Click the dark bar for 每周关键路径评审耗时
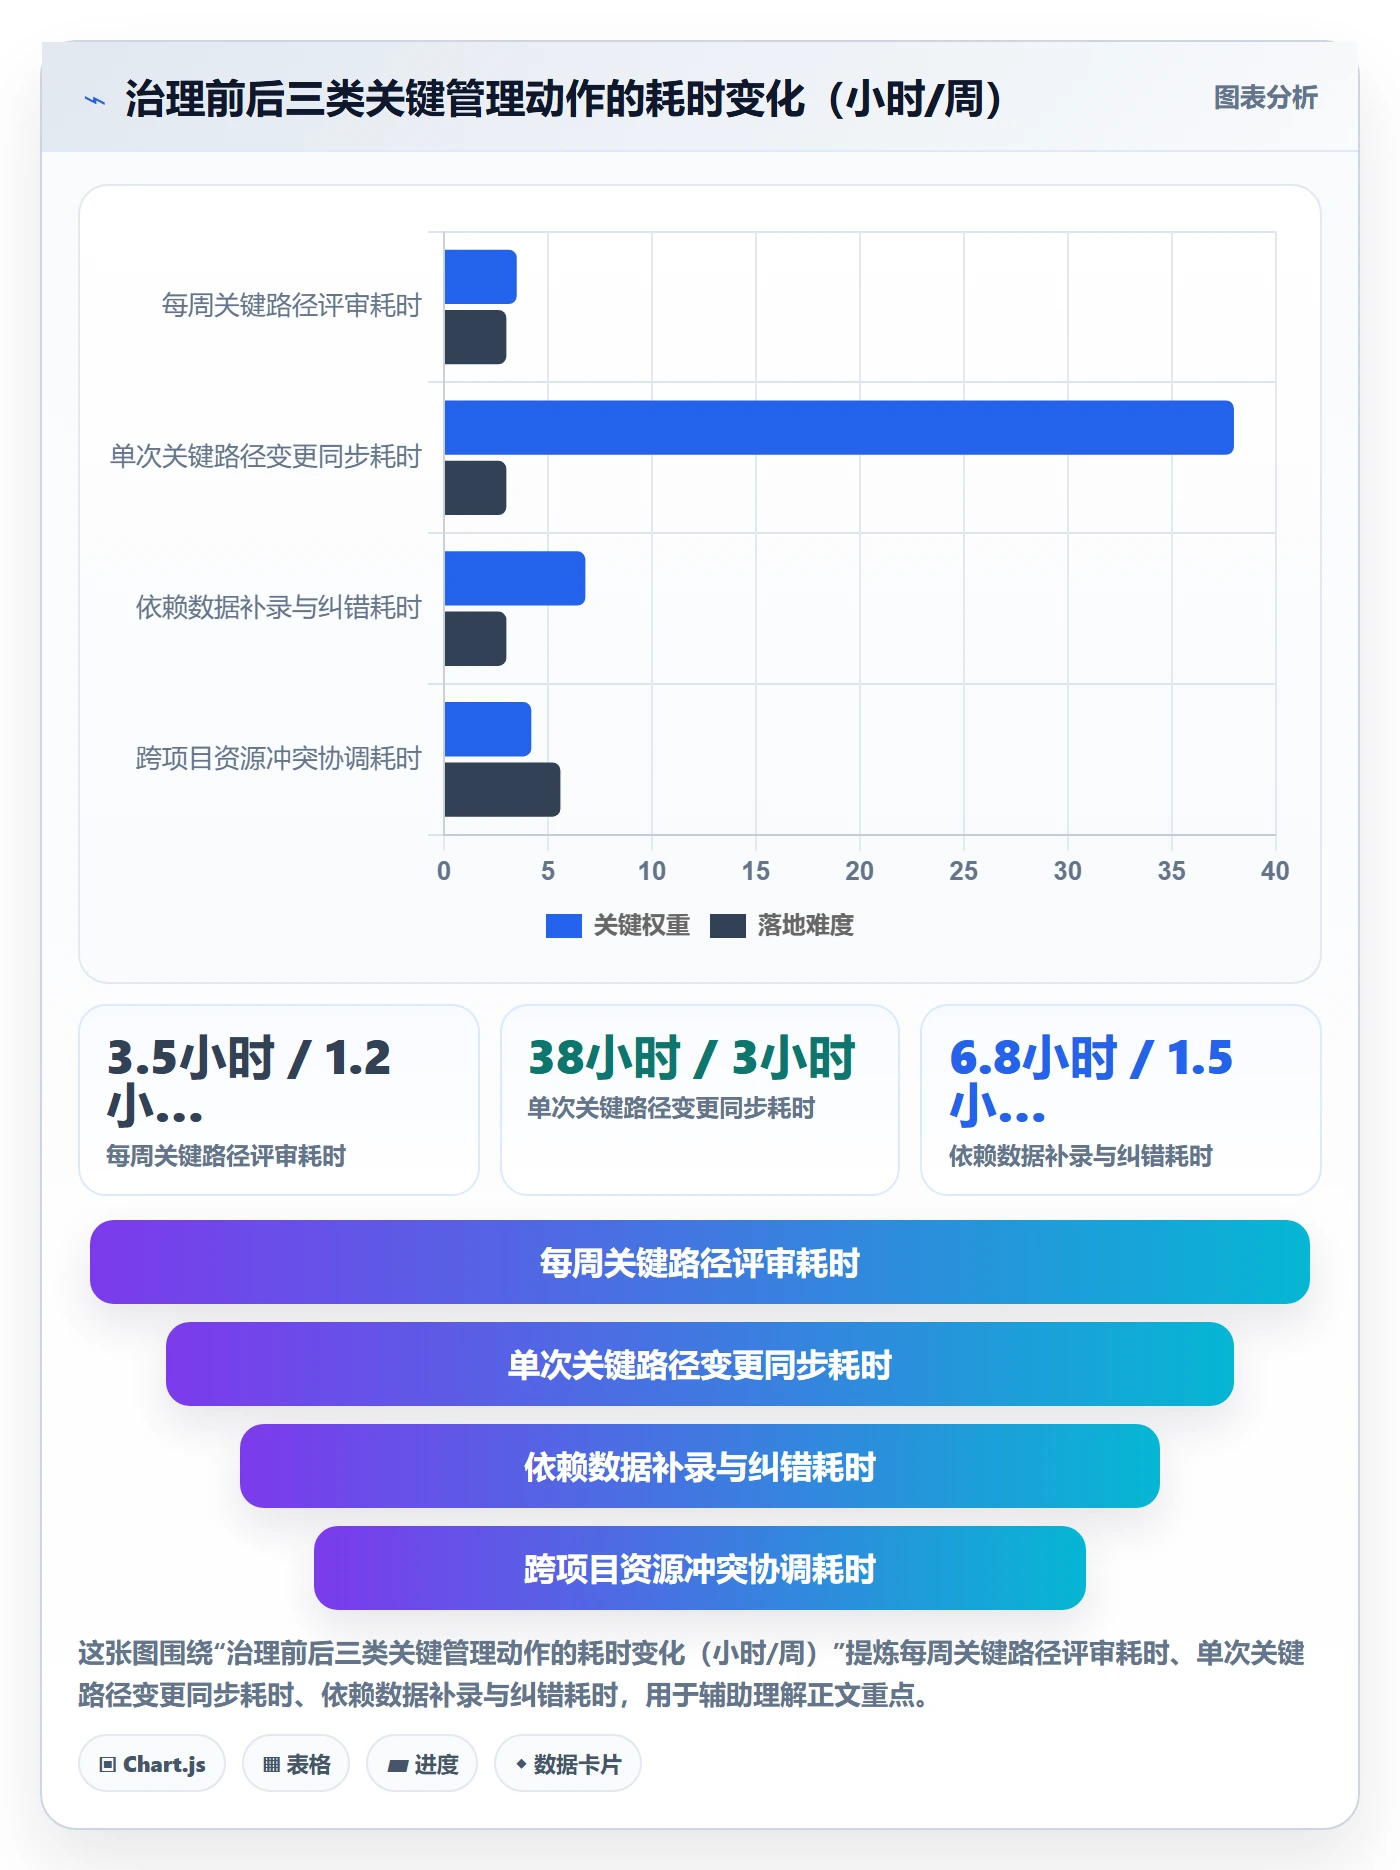The image size is (1400, 1870). 475,337
